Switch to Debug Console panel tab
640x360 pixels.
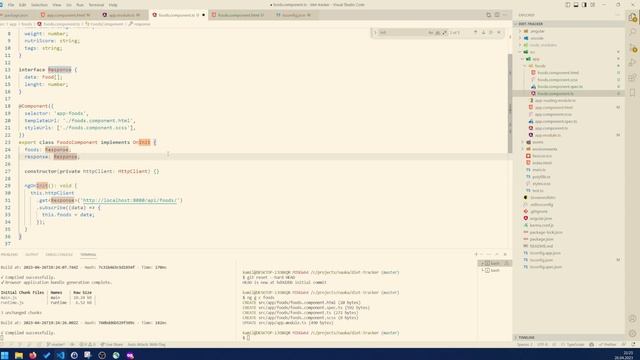pos(59,254)
